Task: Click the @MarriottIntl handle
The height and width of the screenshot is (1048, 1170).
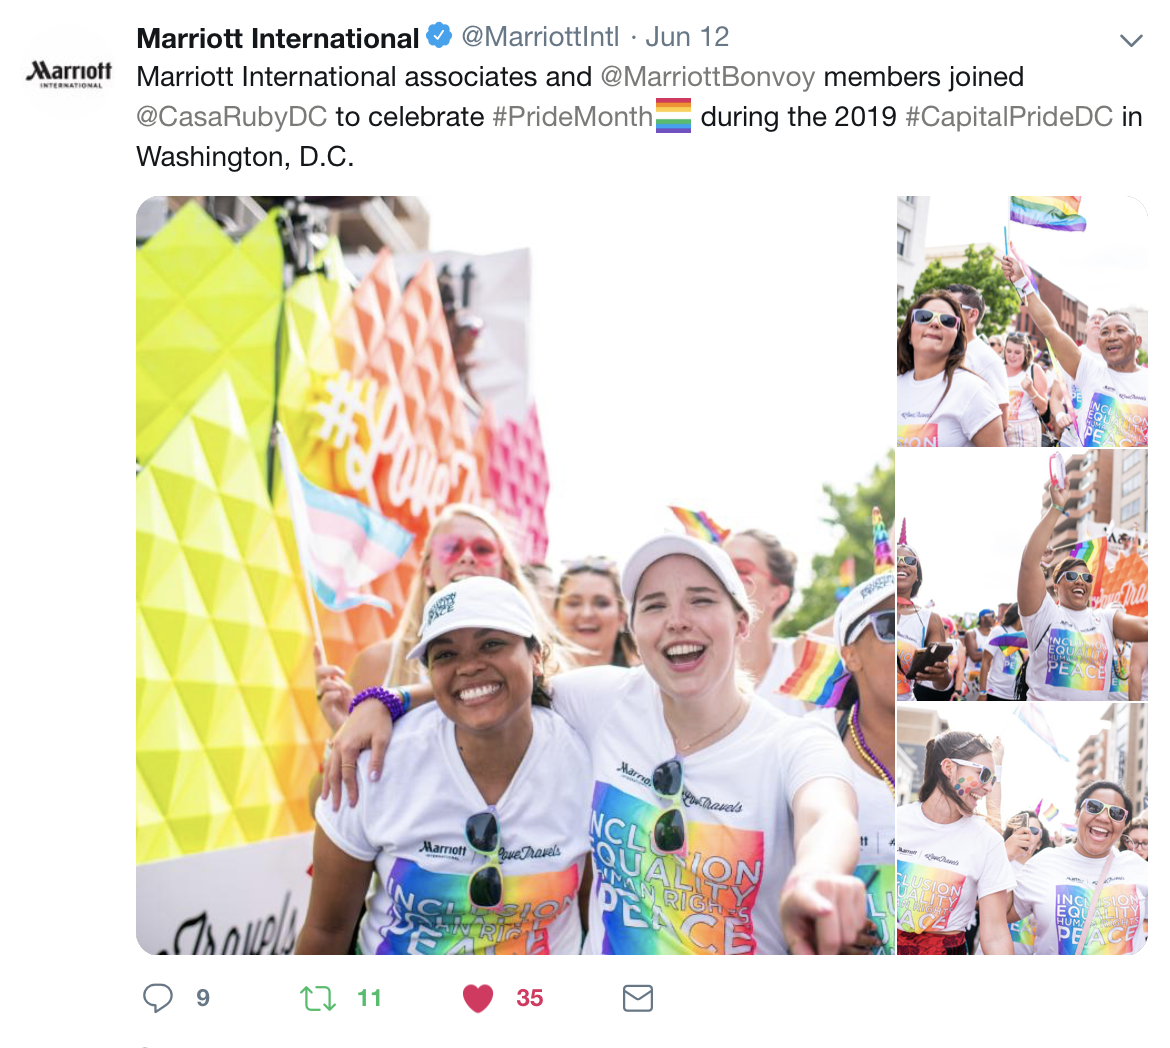Action: [540, 37]
